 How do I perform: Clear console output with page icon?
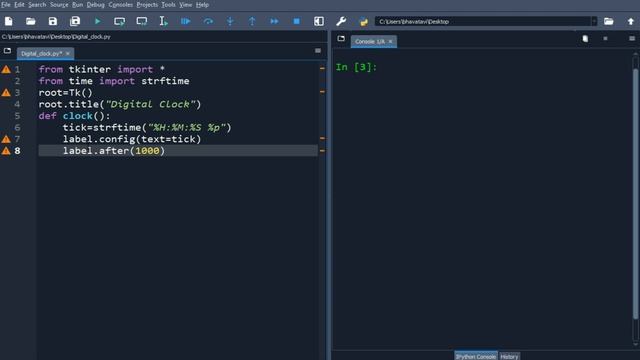[585, 38]
